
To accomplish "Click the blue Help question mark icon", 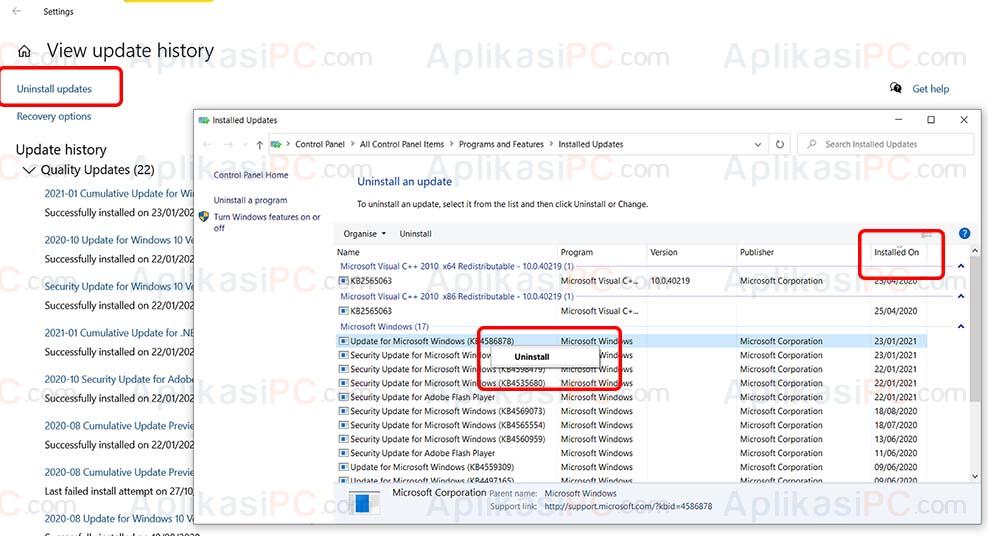I will (964, 234).
